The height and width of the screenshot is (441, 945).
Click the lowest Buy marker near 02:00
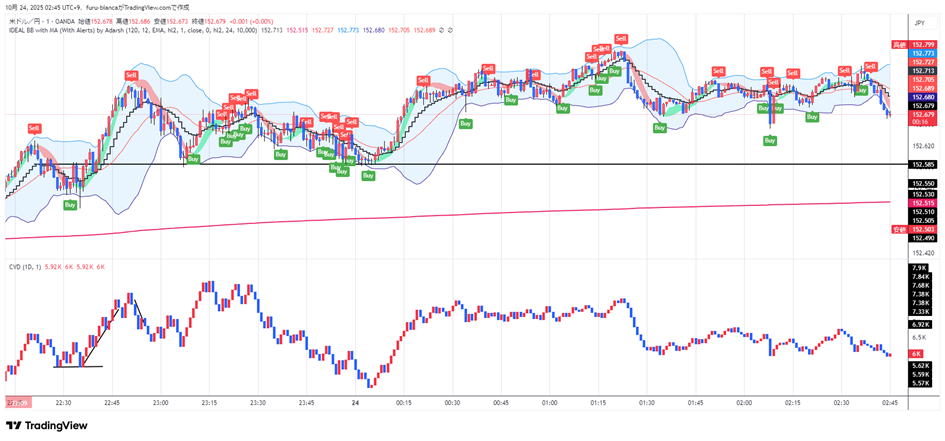pyautogui.click(x=770, y=141)
